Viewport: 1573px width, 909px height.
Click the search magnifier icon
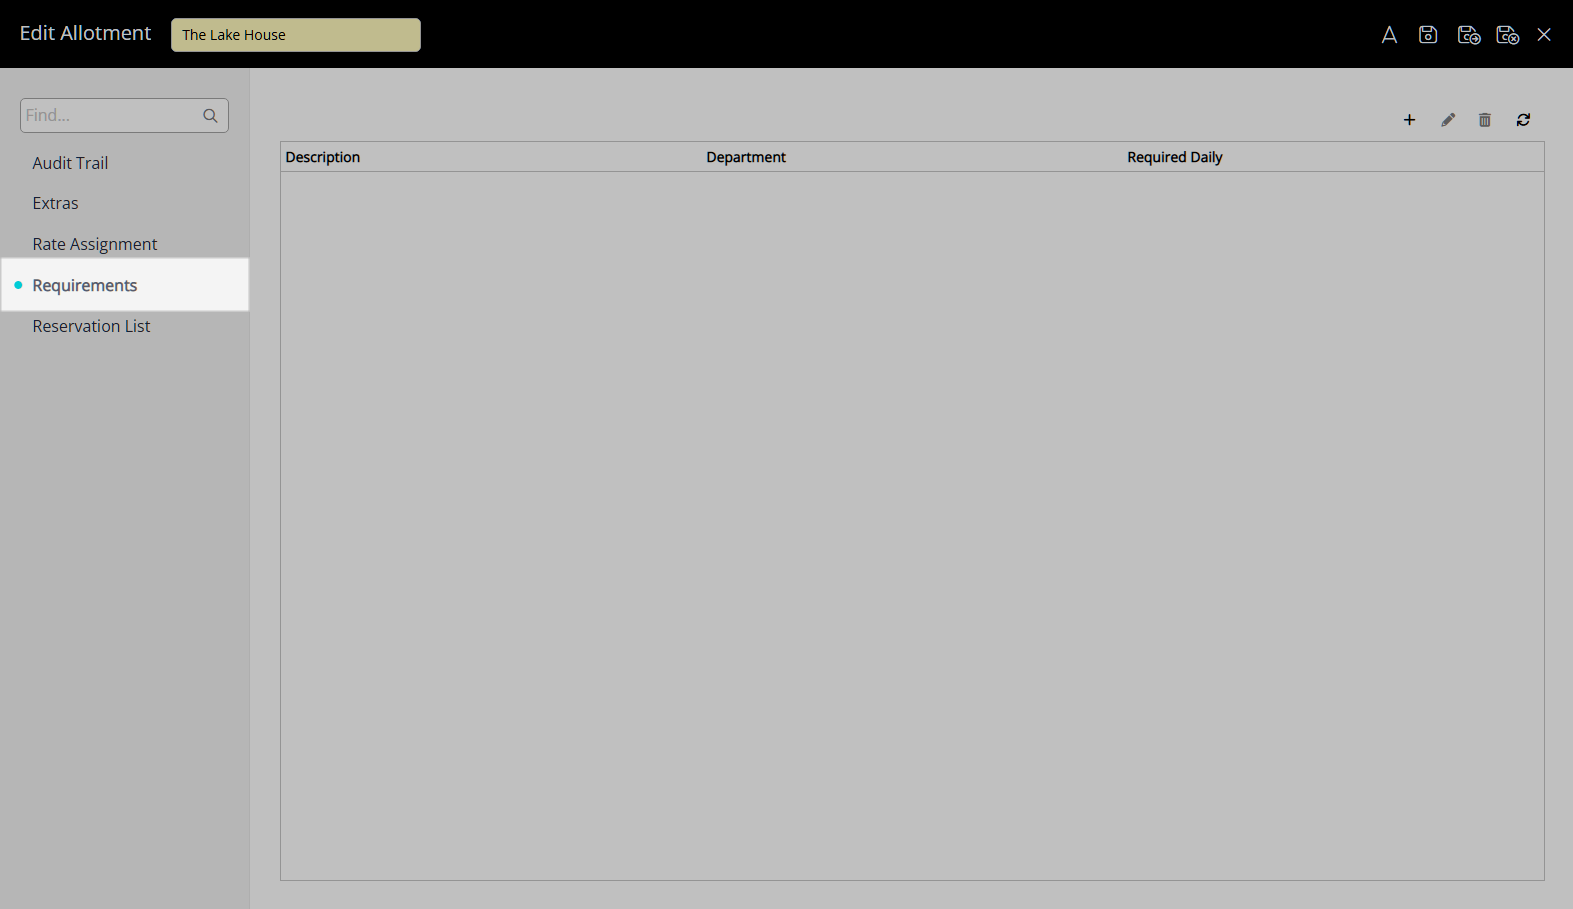point(210,116)
